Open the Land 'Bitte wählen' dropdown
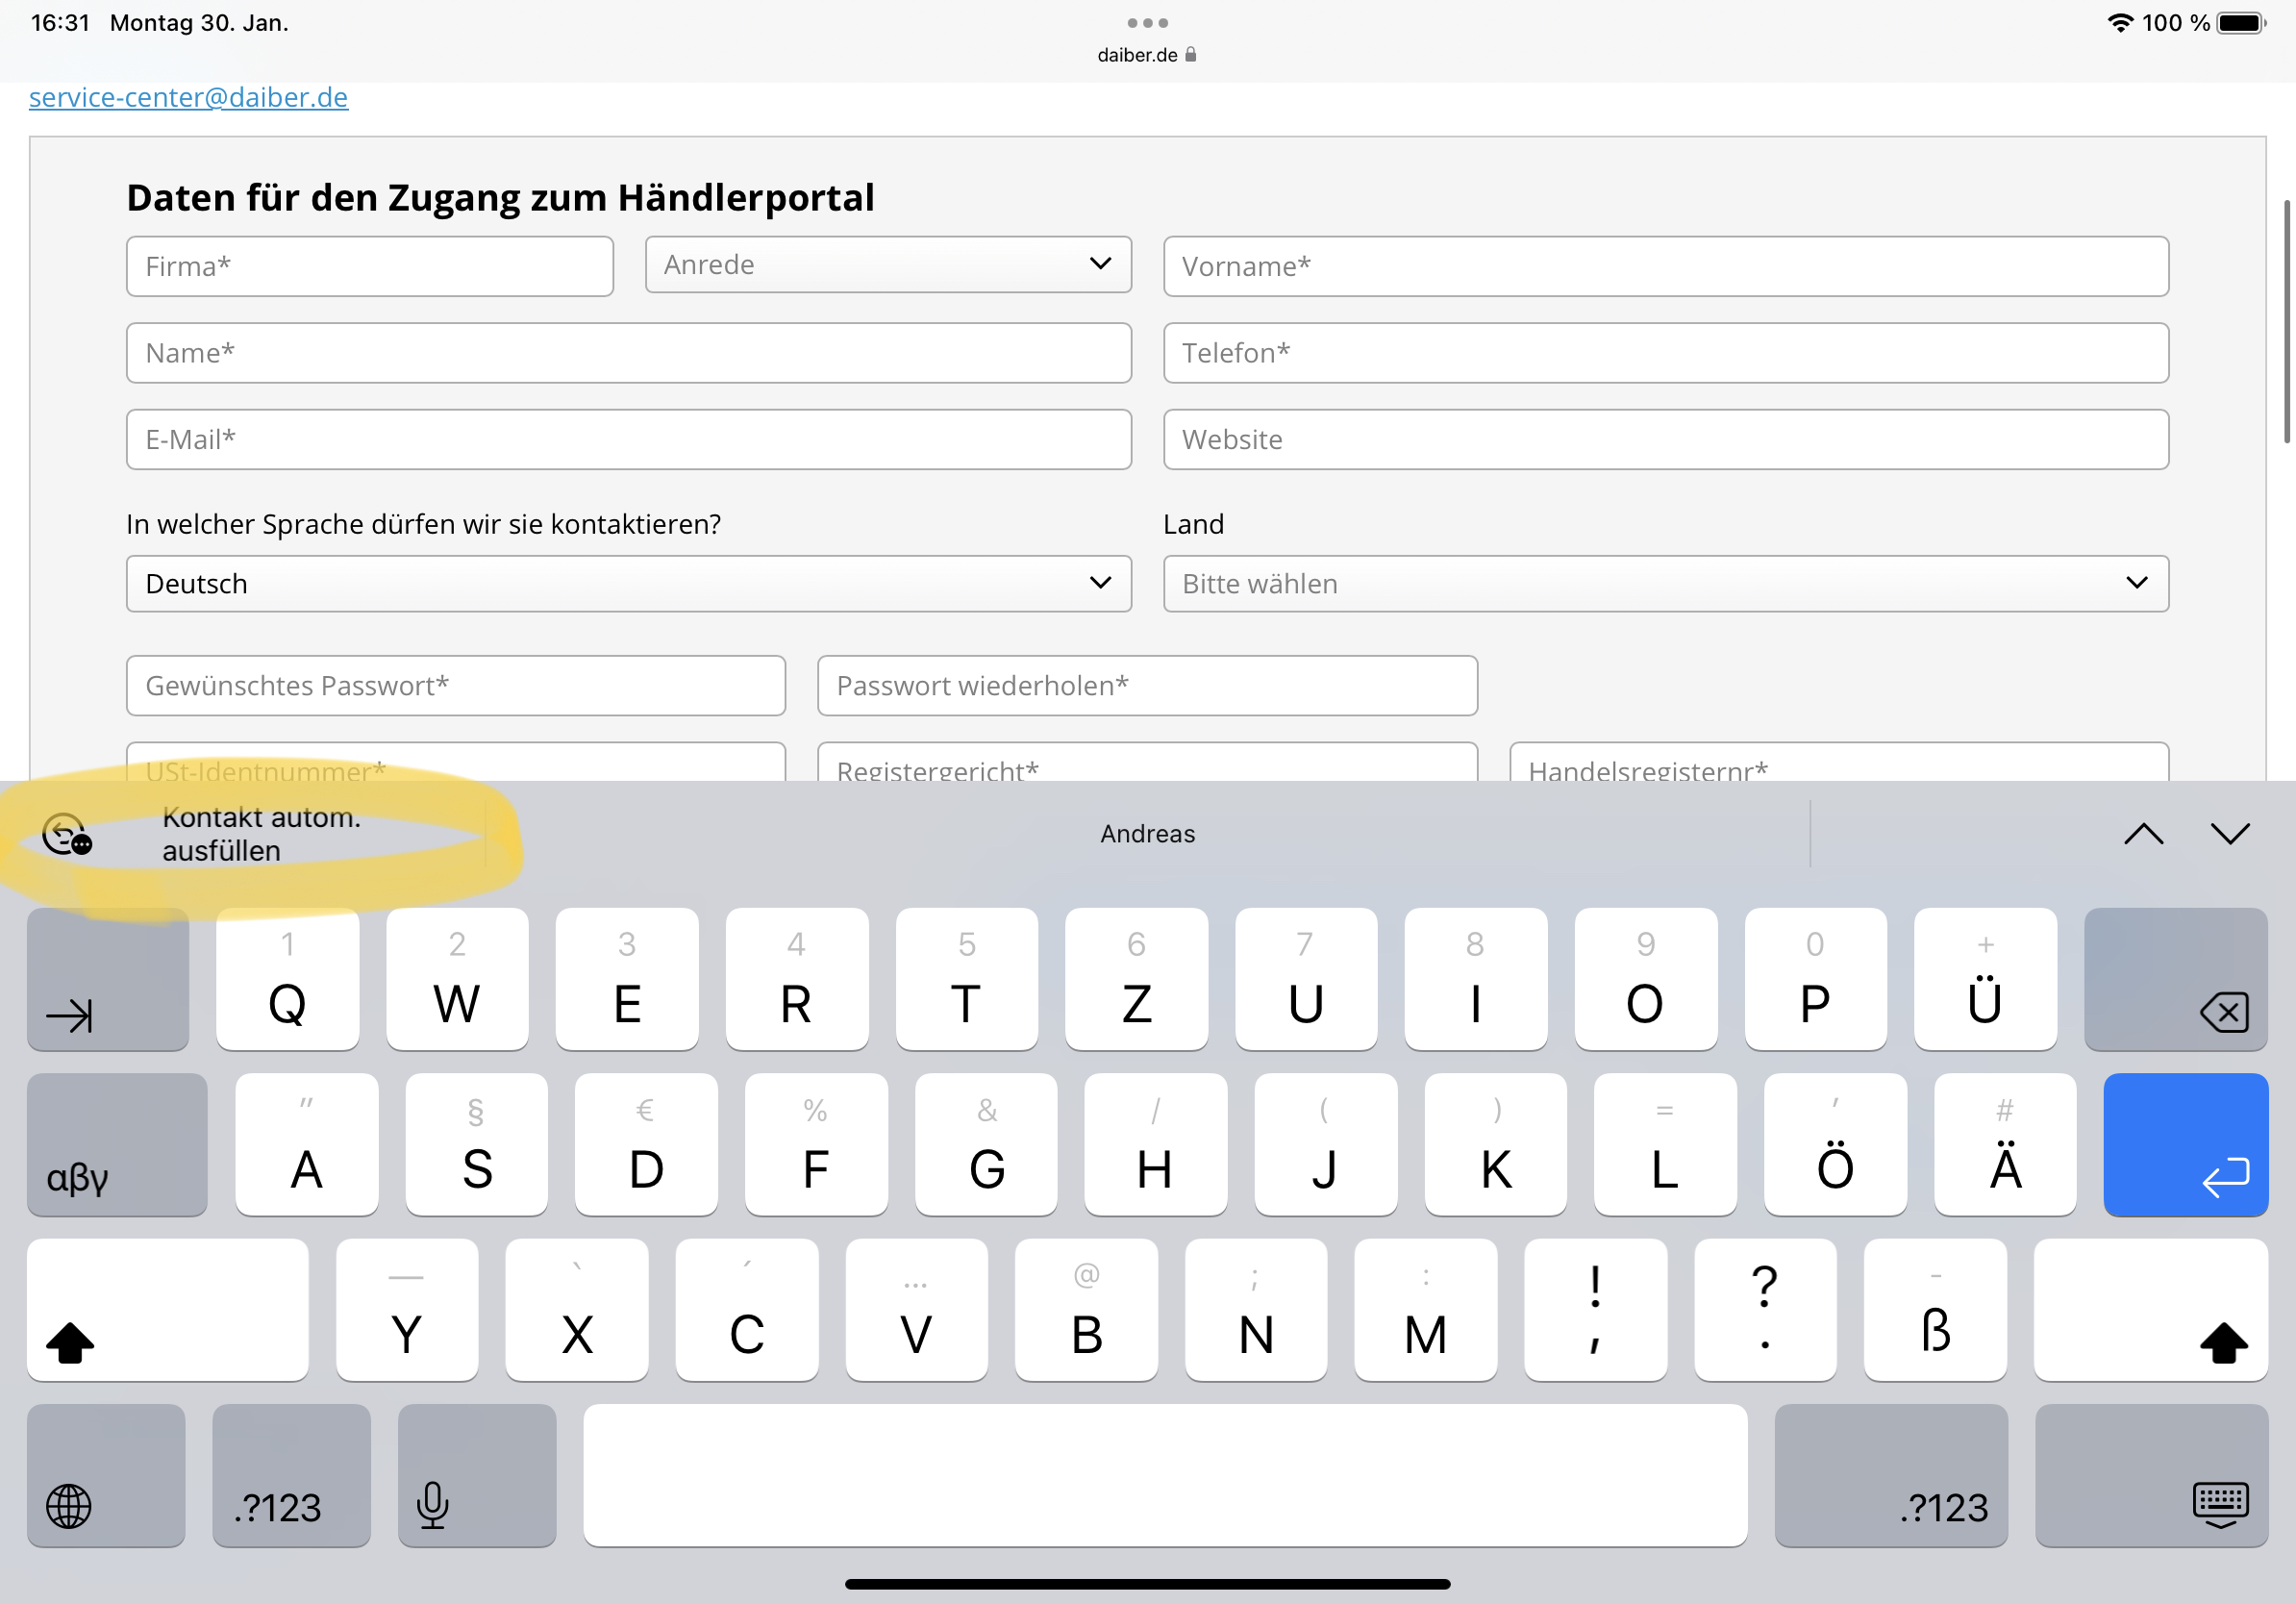 (x=1666, y=584)
